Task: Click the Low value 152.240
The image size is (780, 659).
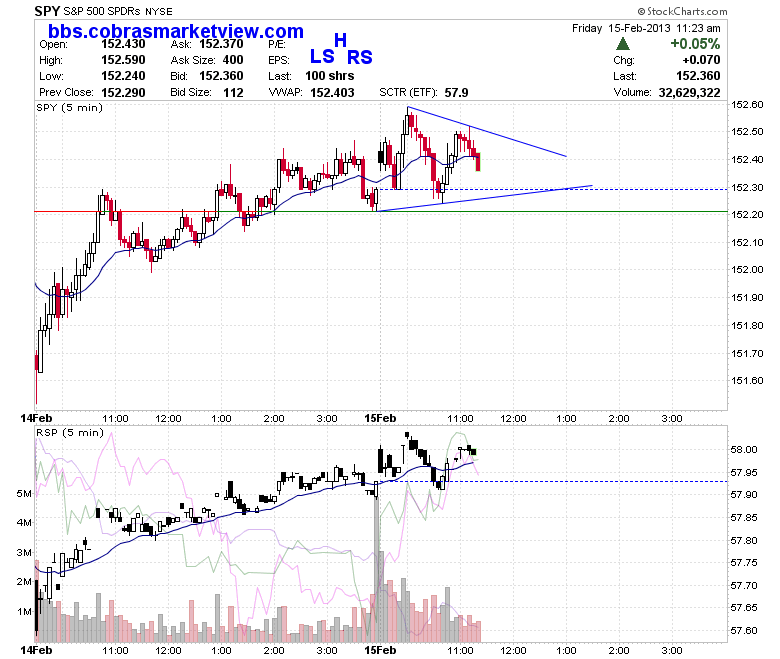Action: tap(123, 76)
